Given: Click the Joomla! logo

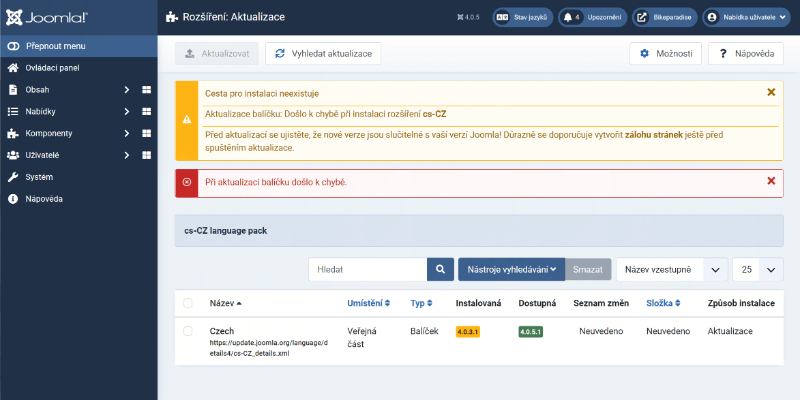Looking at the screenshot, I should click(46, 17).
